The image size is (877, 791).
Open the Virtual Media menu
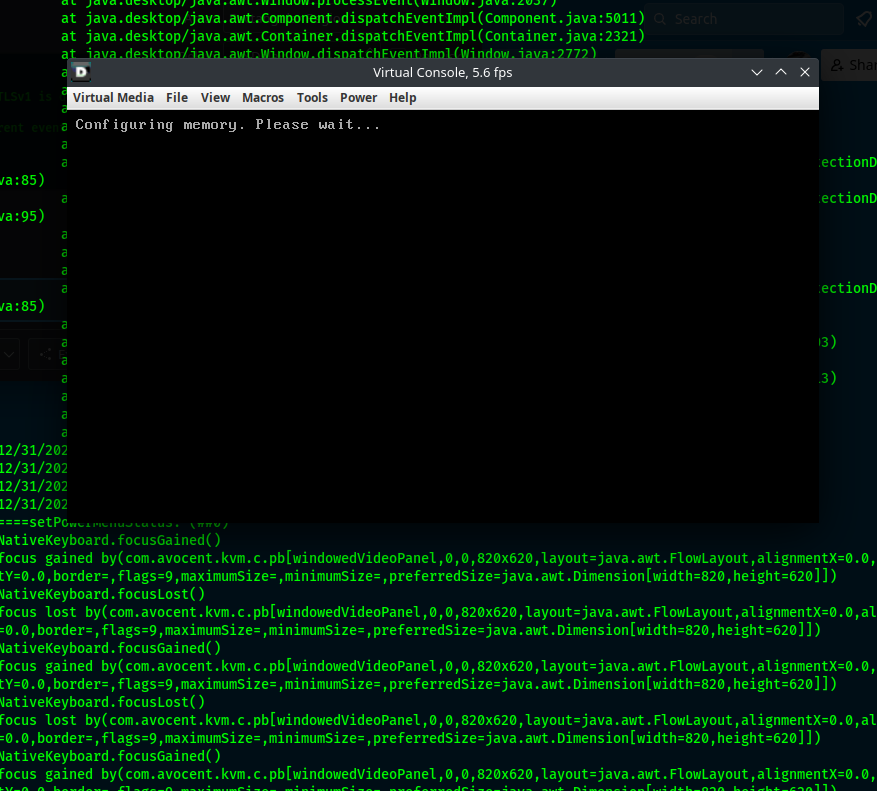point(113,97)
